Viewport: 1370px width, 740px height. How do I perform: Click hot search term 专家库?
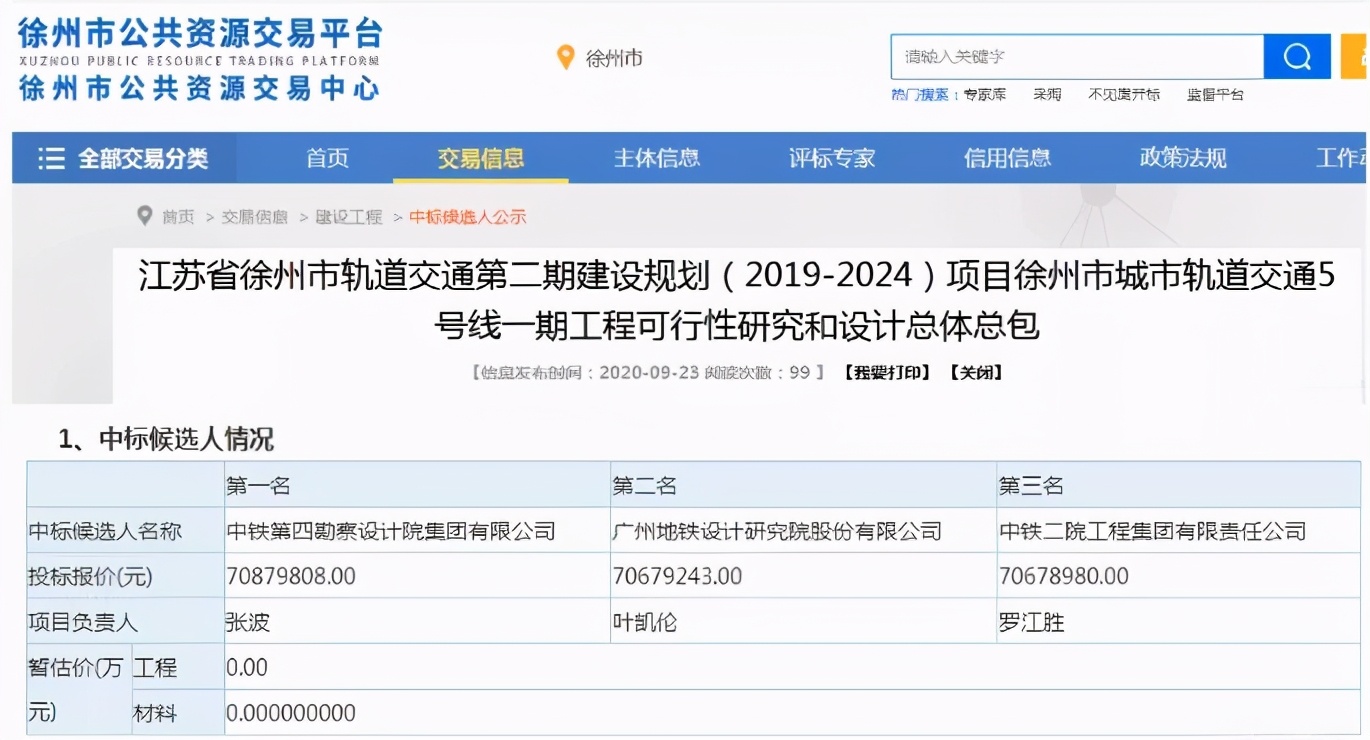click(x=984, y=95)
